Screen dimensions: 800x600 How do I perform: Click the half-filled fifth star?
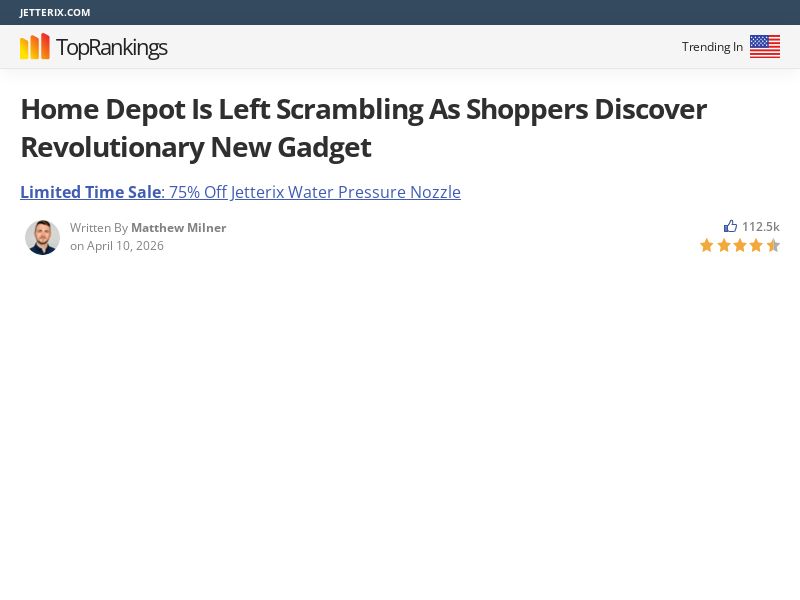click(773, 245)
